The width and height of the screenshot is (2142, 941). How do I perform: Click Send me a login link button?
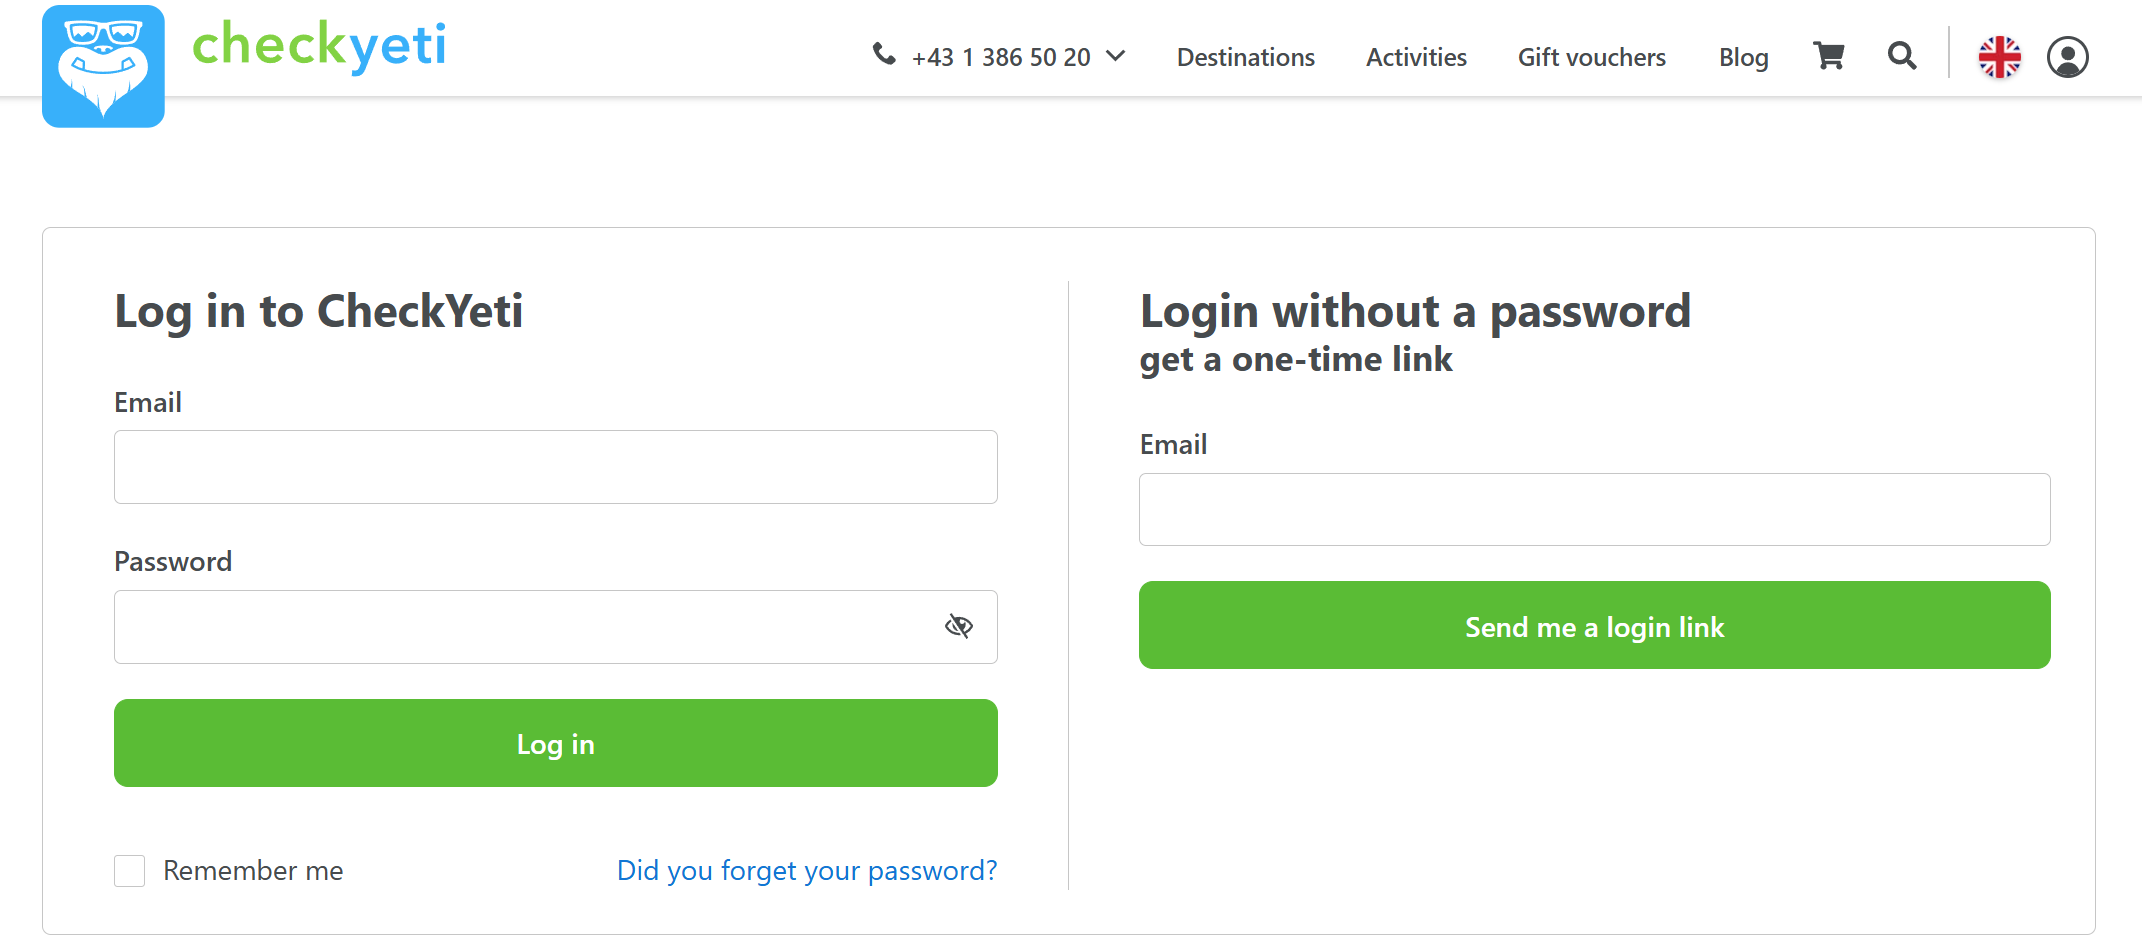point(1595,625)
